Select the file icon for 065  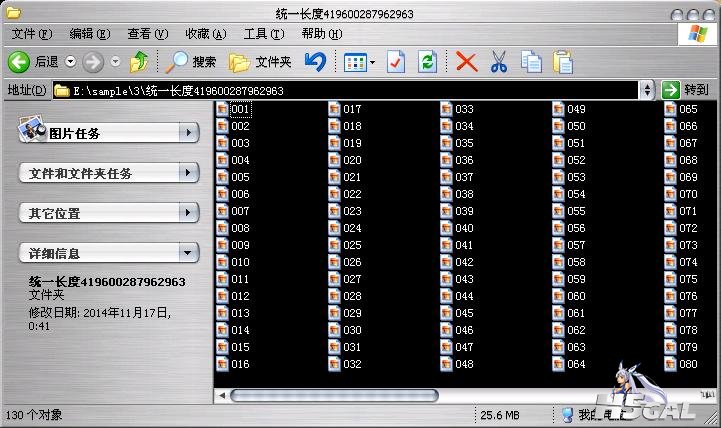[670, 109]
